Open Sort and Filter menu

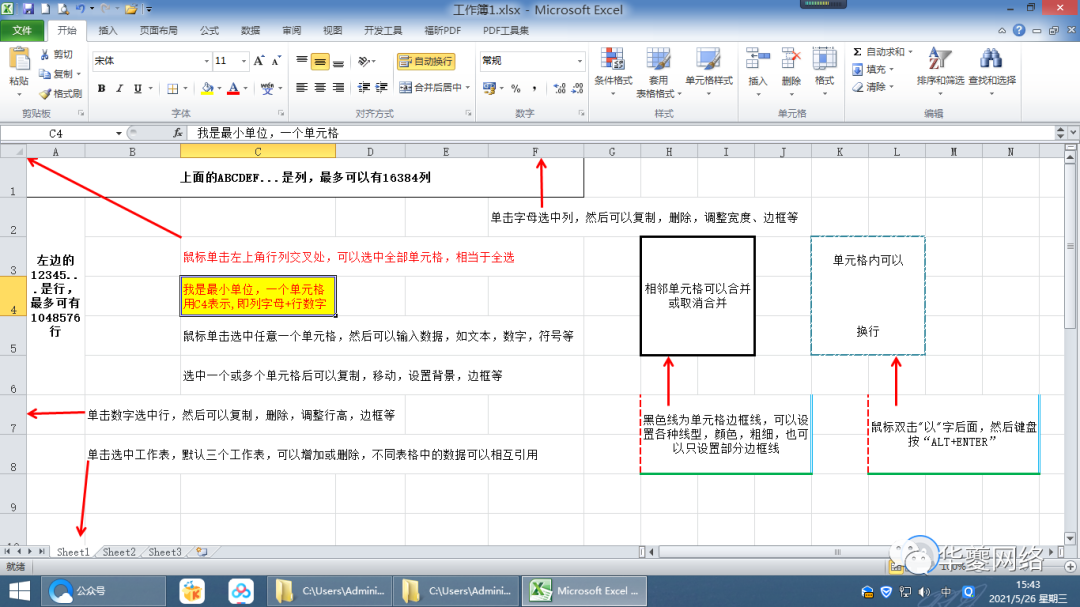point(940,70)
